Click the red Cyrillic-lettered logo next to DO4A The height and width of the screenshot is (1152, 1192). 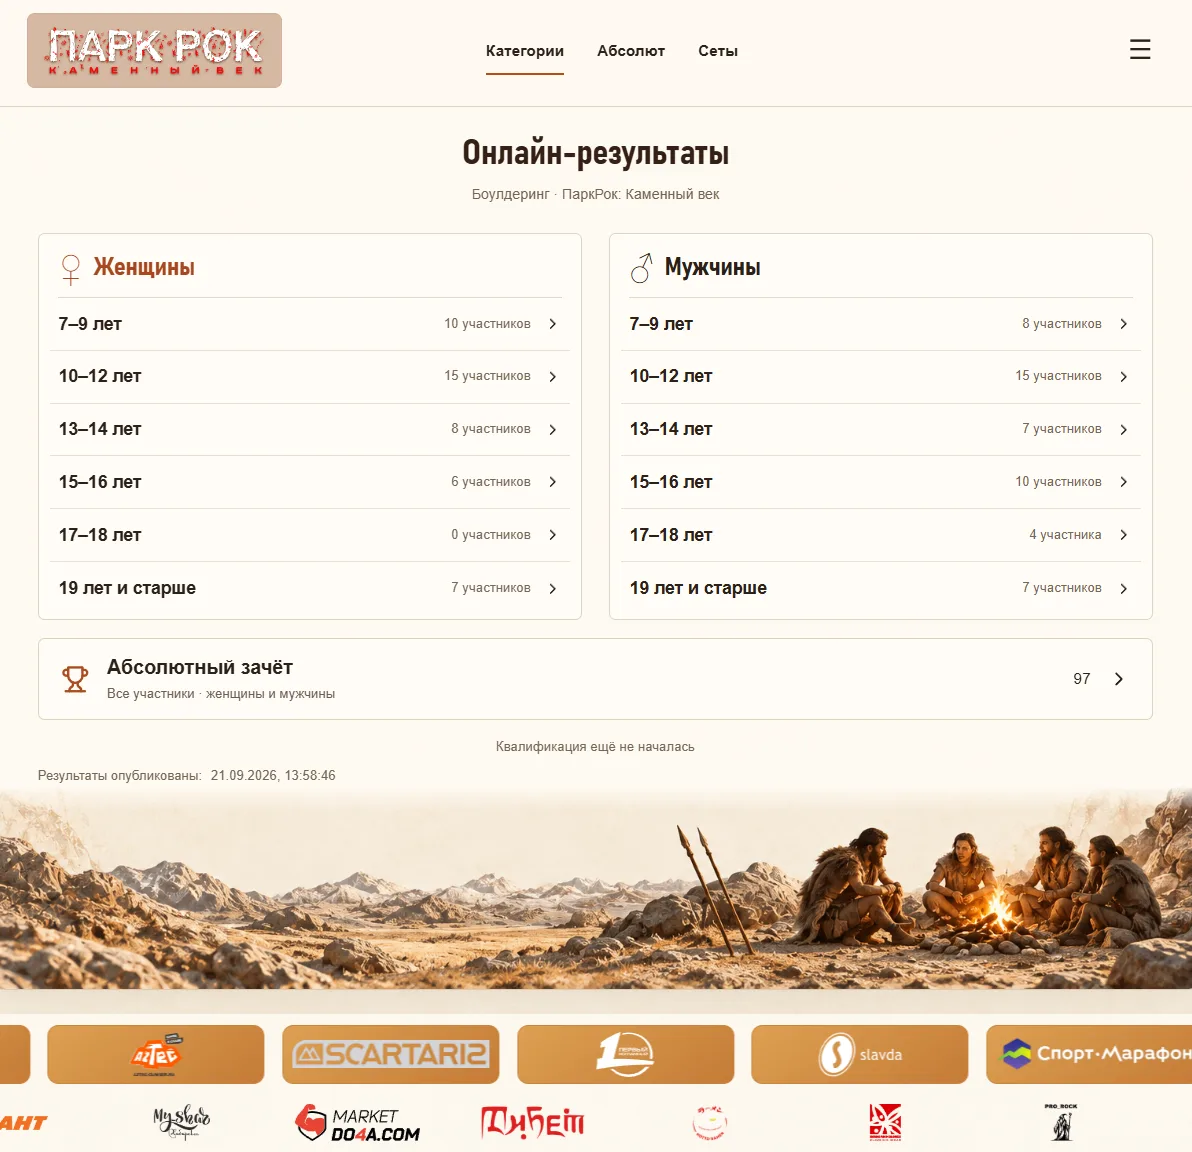pos(532,1122)
